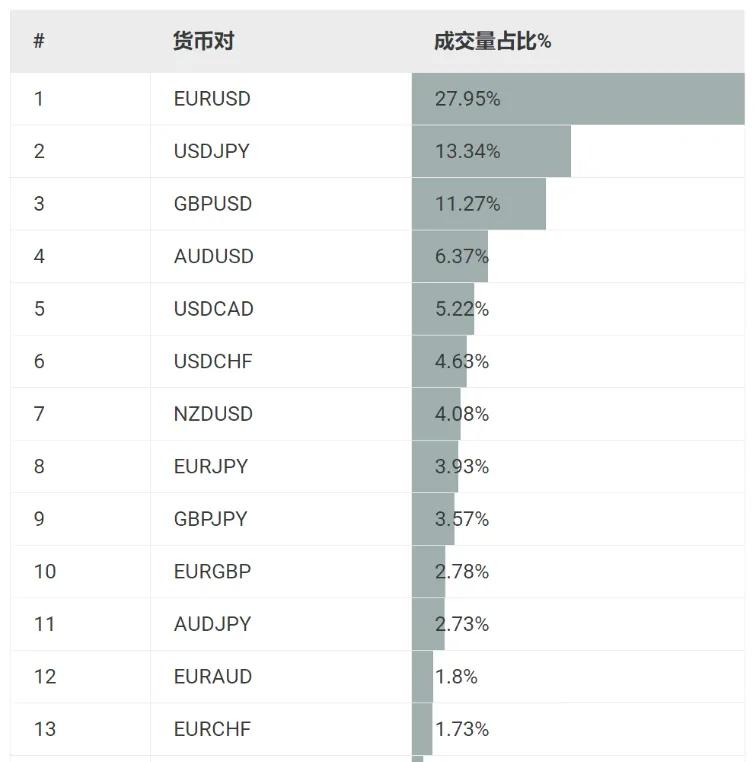This screenshot has height=762, width=755.
Task: Click the 1.8% volume share value
Action: tap(456, 676)
